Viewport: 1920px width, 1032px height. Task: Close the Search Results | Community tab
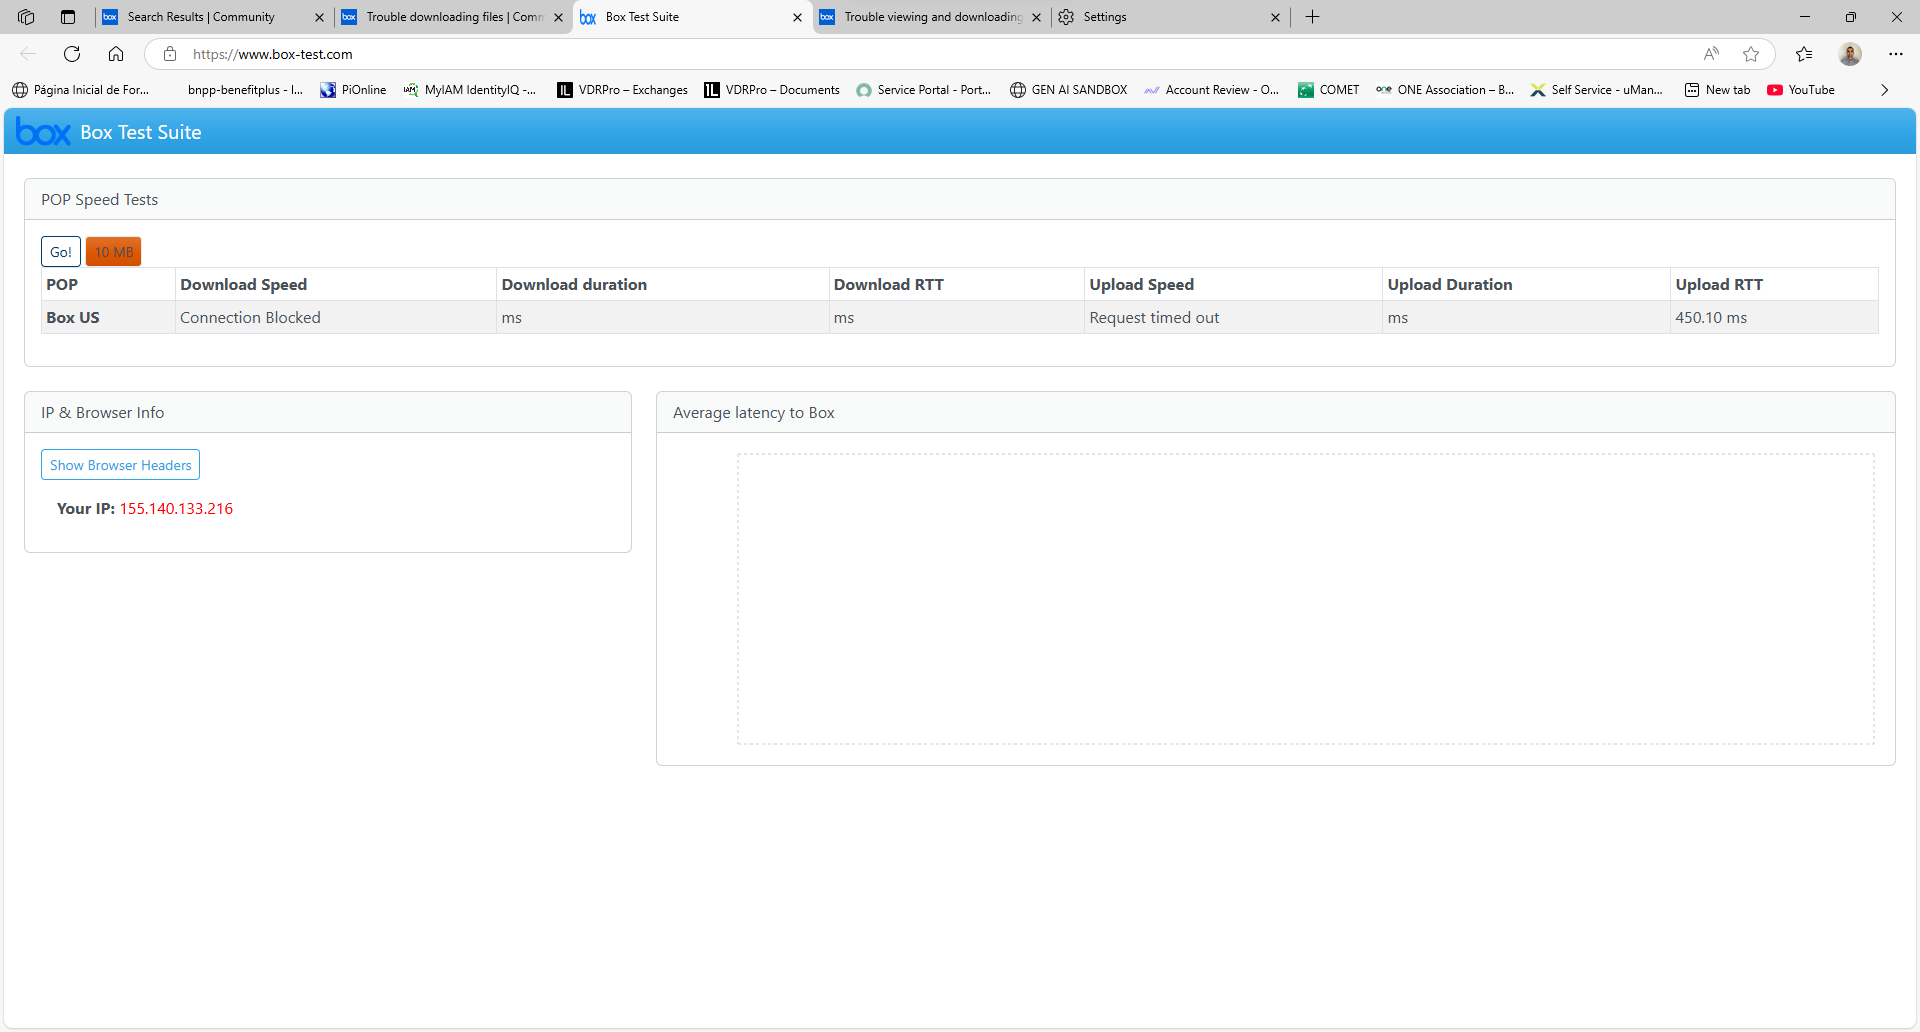(319, 17)
